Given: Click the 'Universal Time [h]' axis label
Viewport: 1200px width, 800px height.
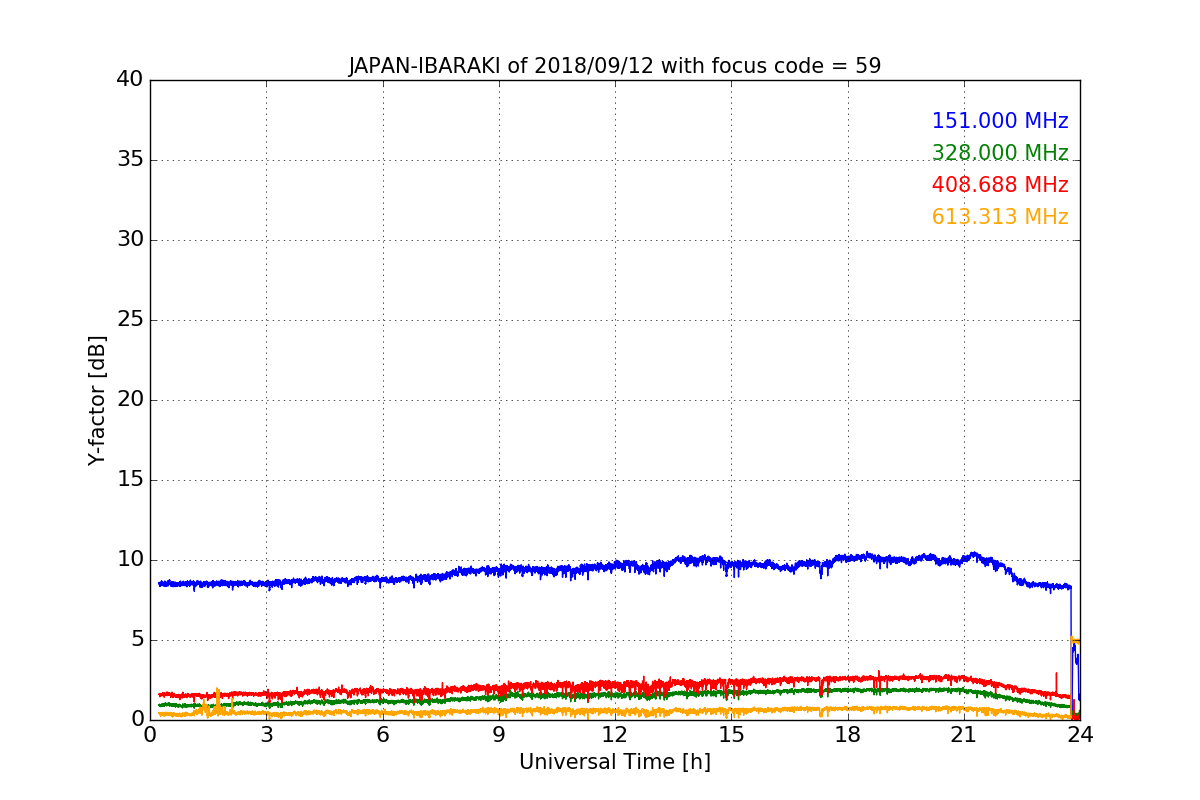Looking at the screenshot, I should tap(614, 762).
